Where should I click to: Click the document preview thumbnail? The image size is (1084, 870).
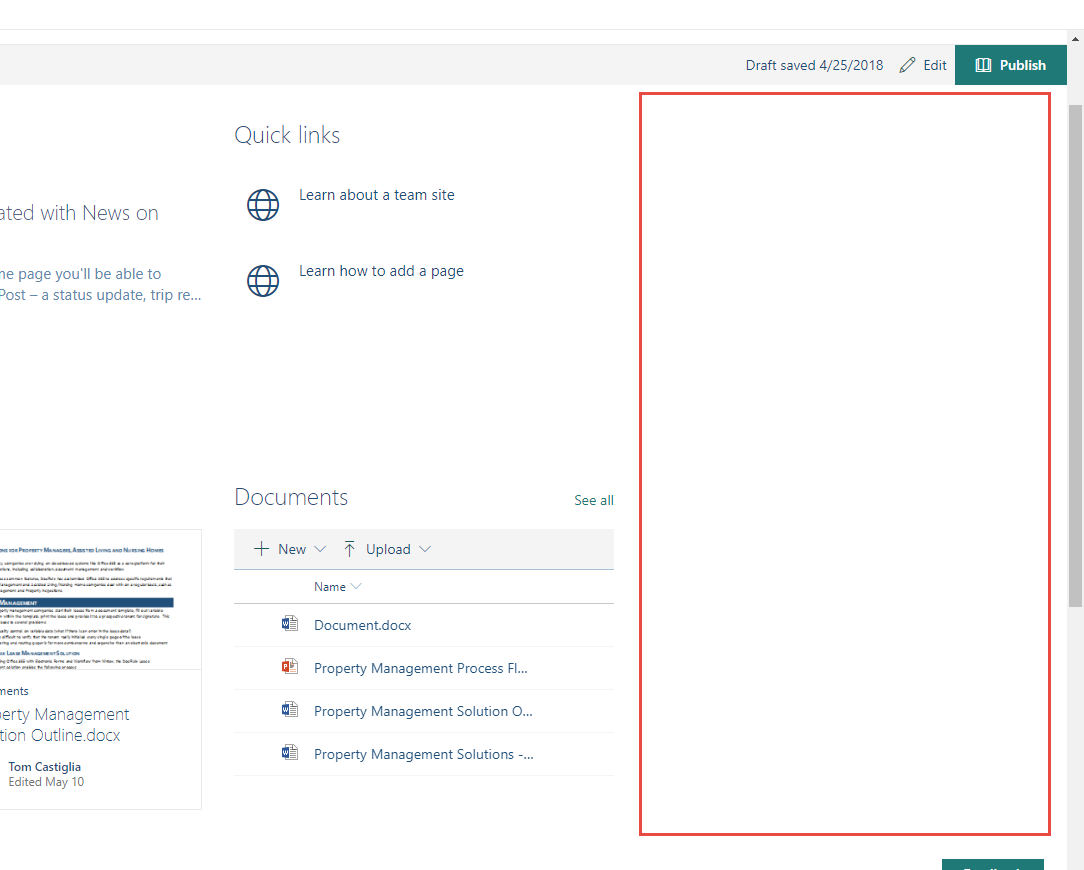pyautogui.click(x=100, y=598)
